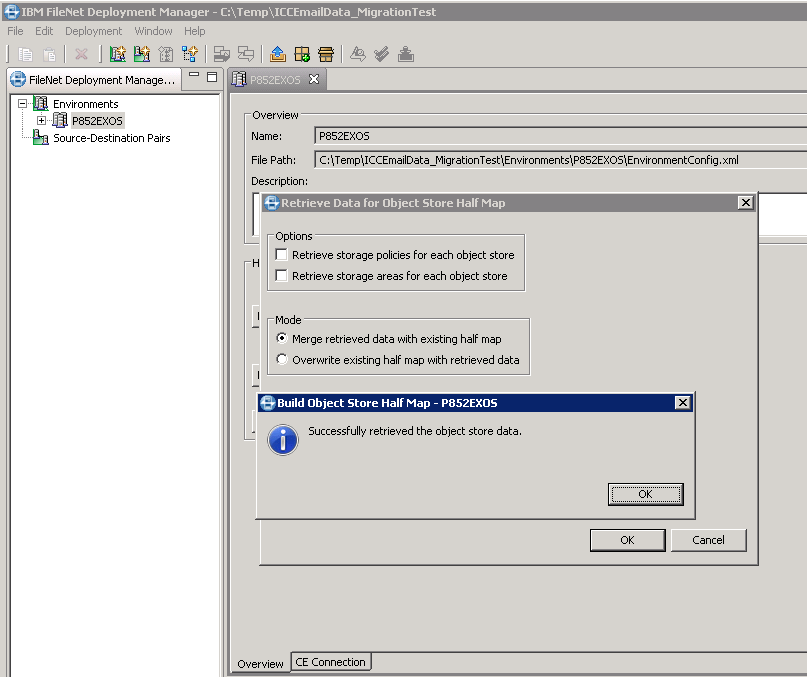
Task: Cancel the Retrieve Data dialog
Action: 708,539
